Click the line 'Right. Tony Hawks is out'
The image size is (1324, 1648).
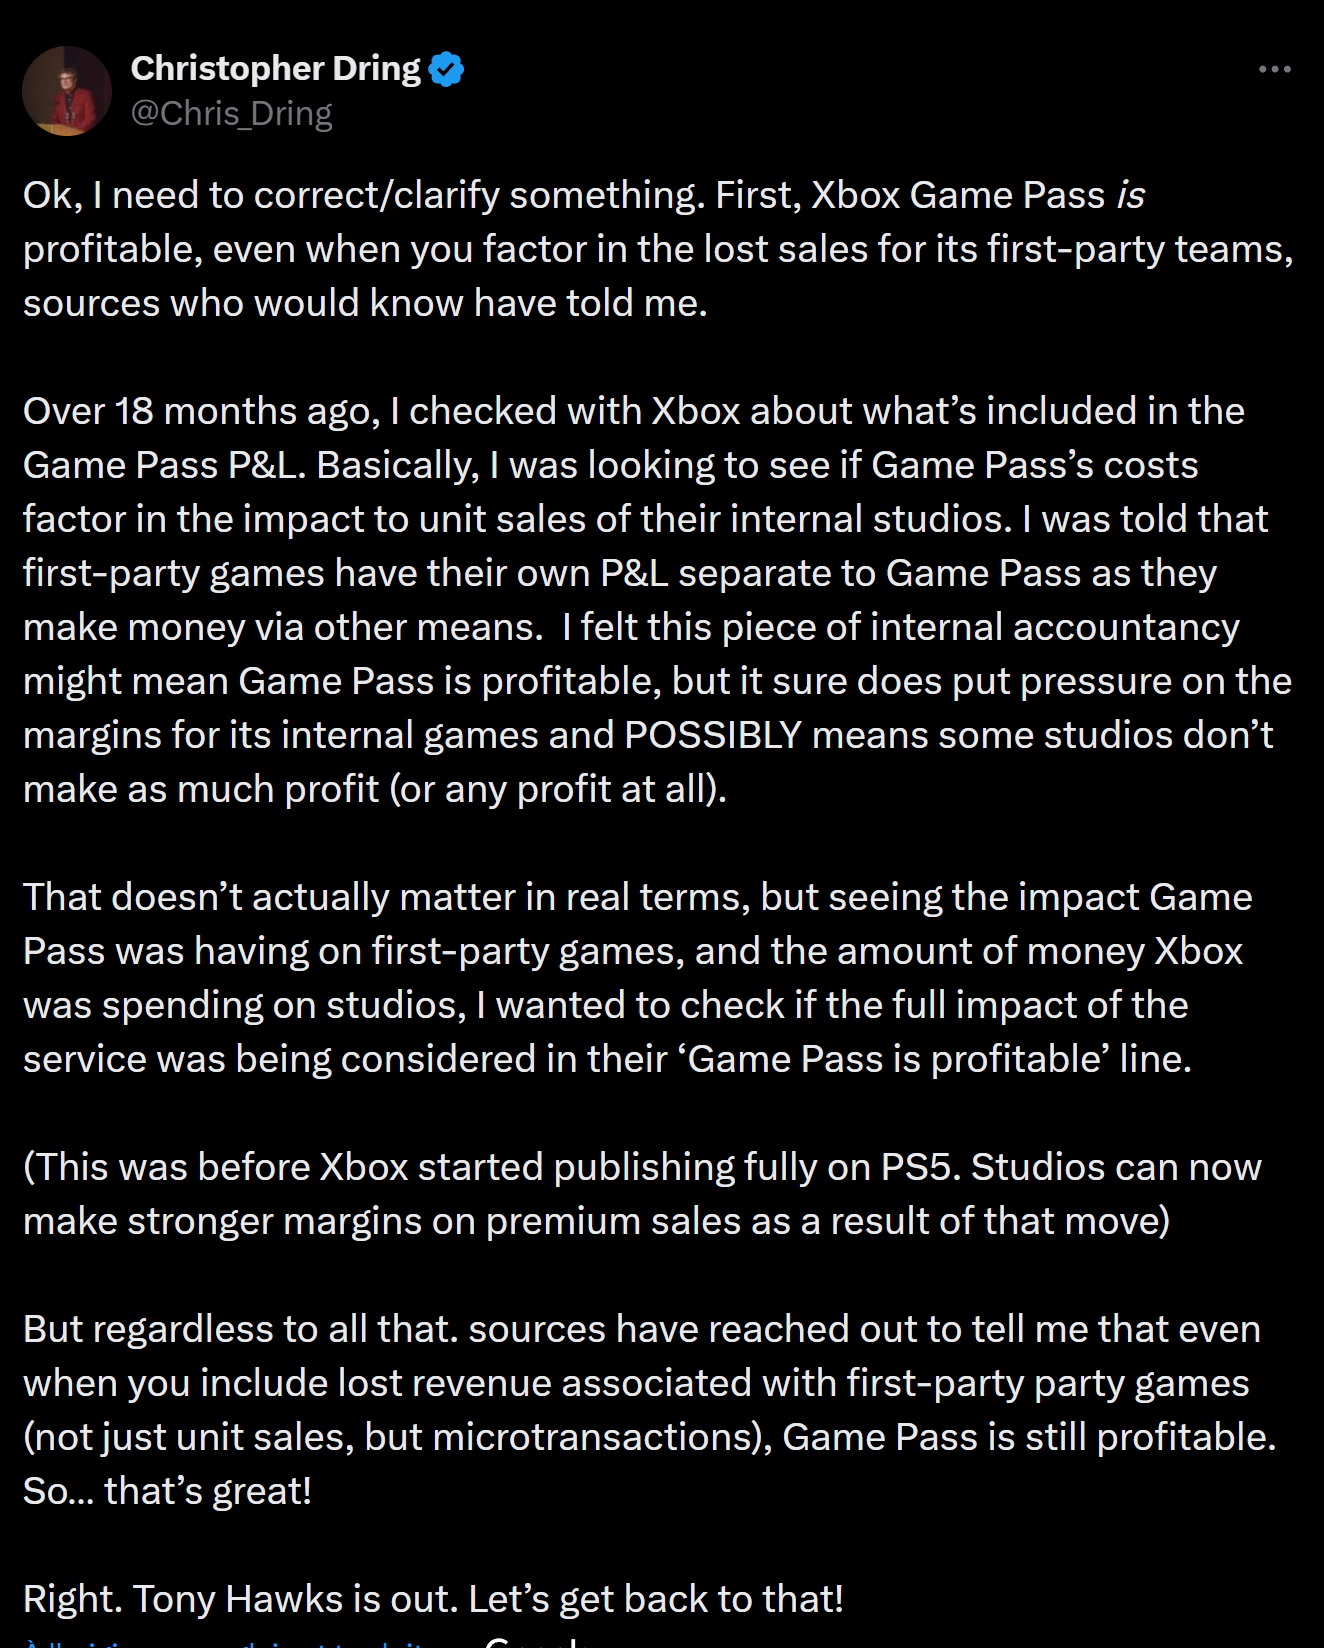point(433,1599)
